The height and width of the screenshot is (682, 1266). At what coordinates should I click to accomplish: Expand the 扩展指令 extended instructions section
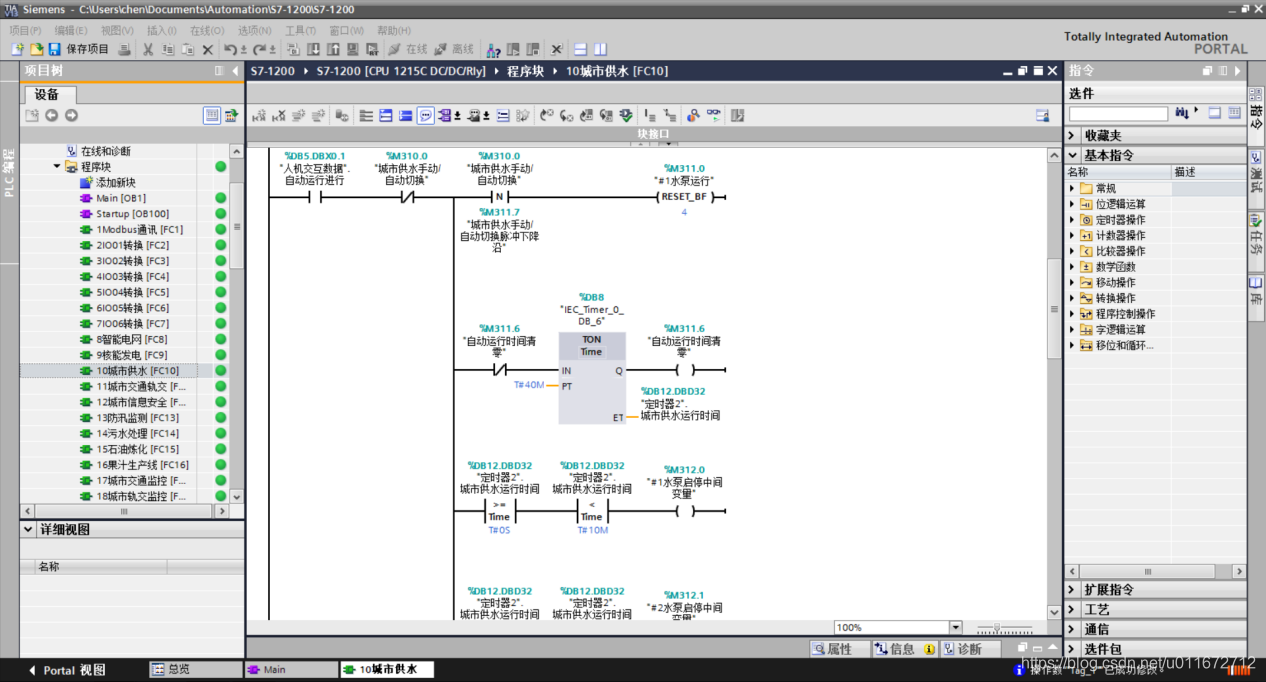1072,590
